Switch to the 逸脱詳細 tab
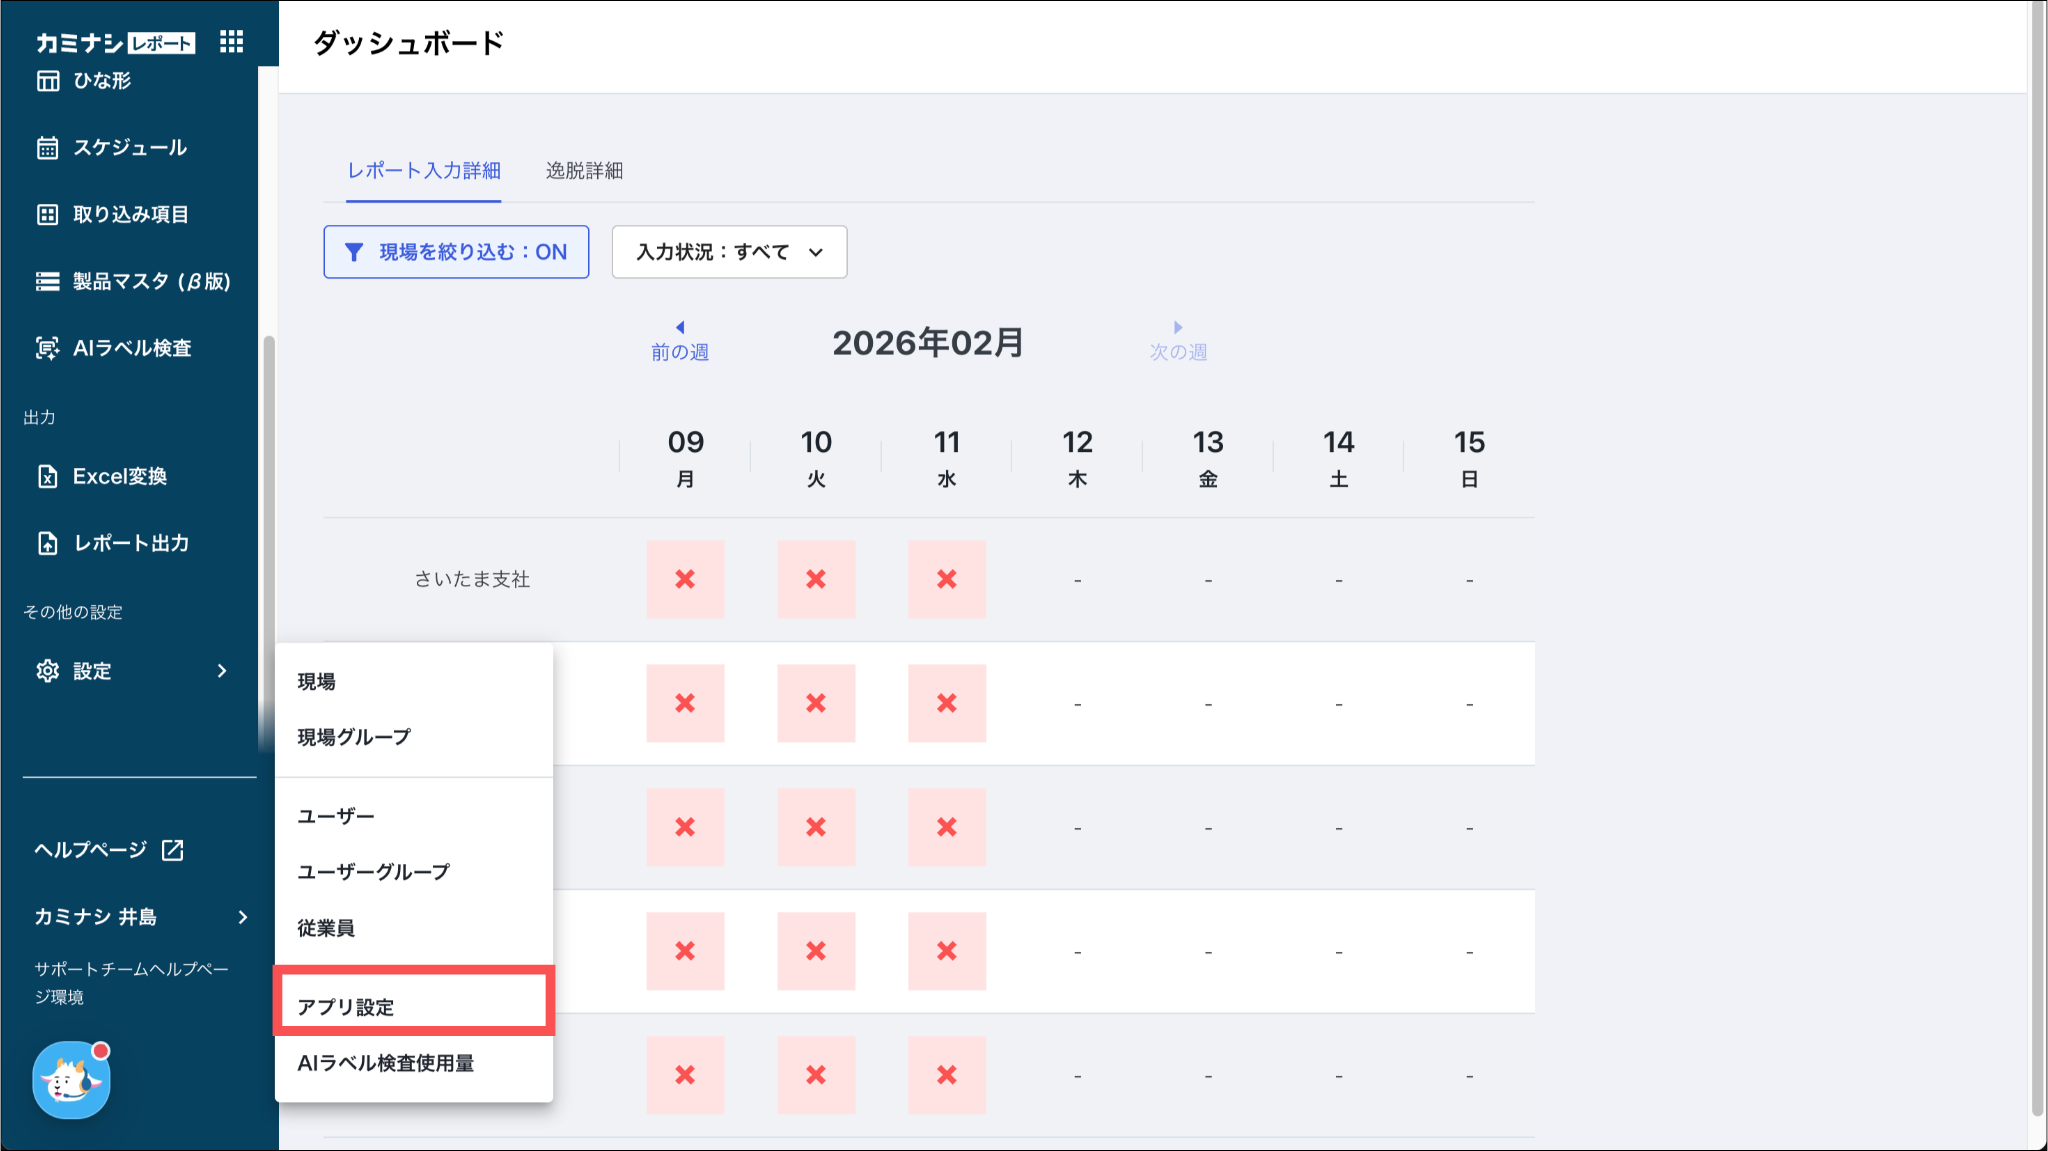 tap(584, 171)
